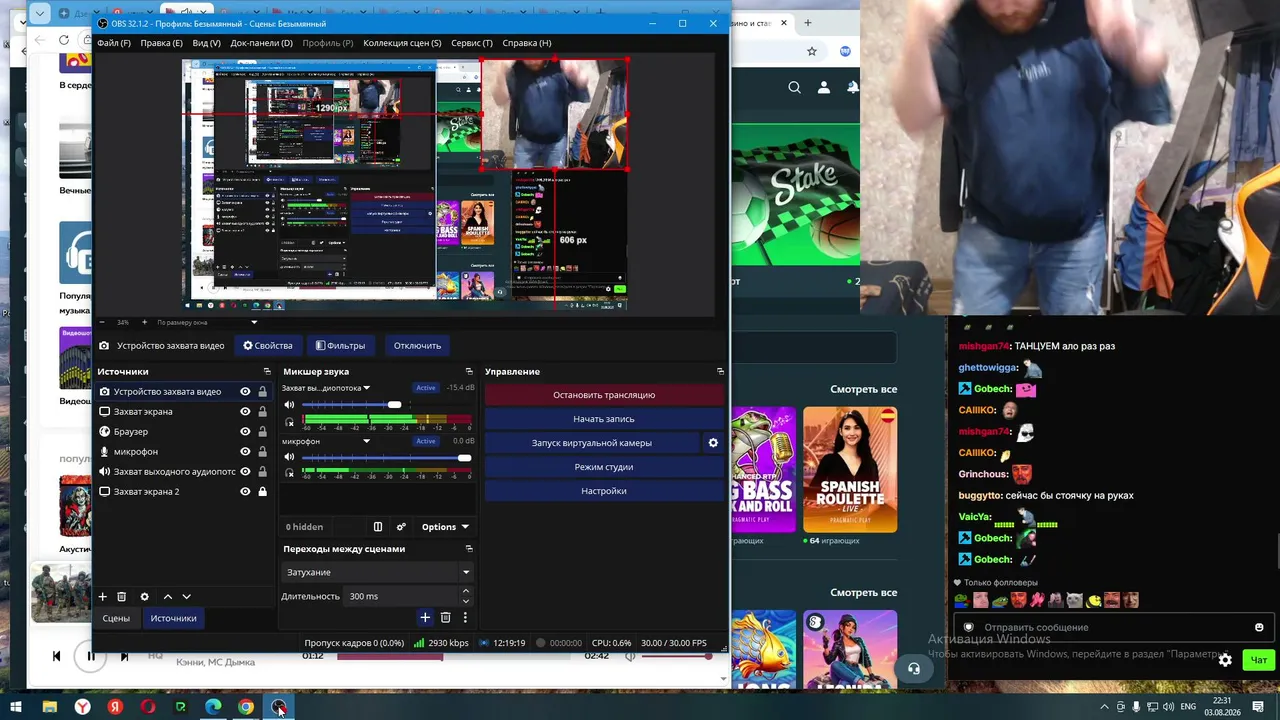Undock the Управление panel
The height and width of the screenshot is (720, 1280).
click(x=720, y=372)
